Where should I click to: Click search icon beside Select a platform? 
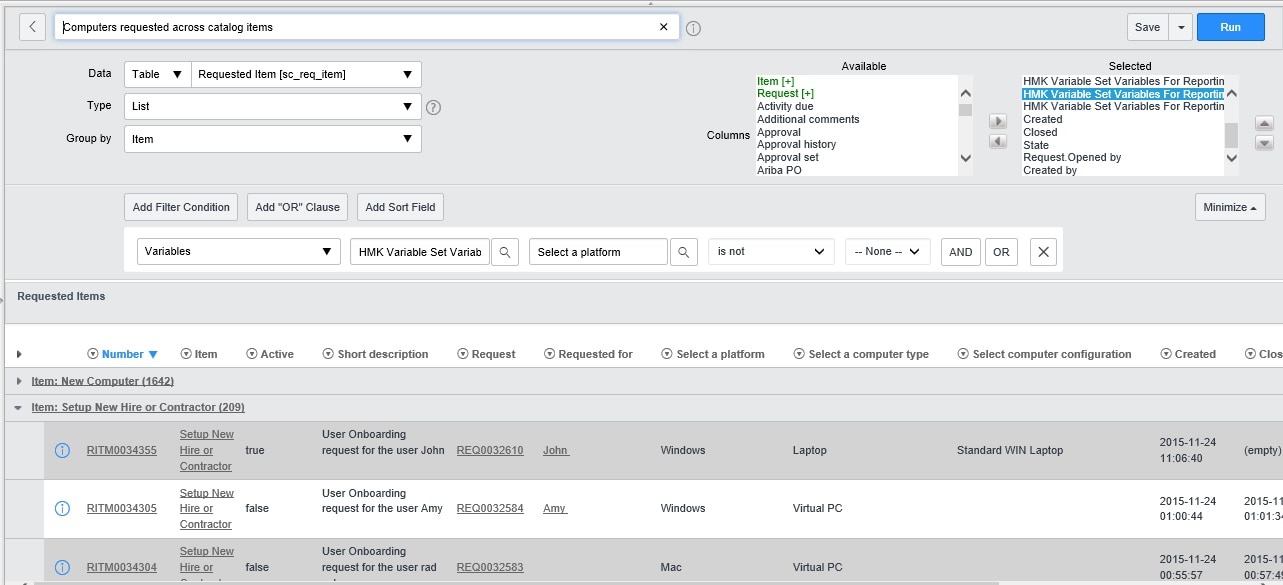684,252
